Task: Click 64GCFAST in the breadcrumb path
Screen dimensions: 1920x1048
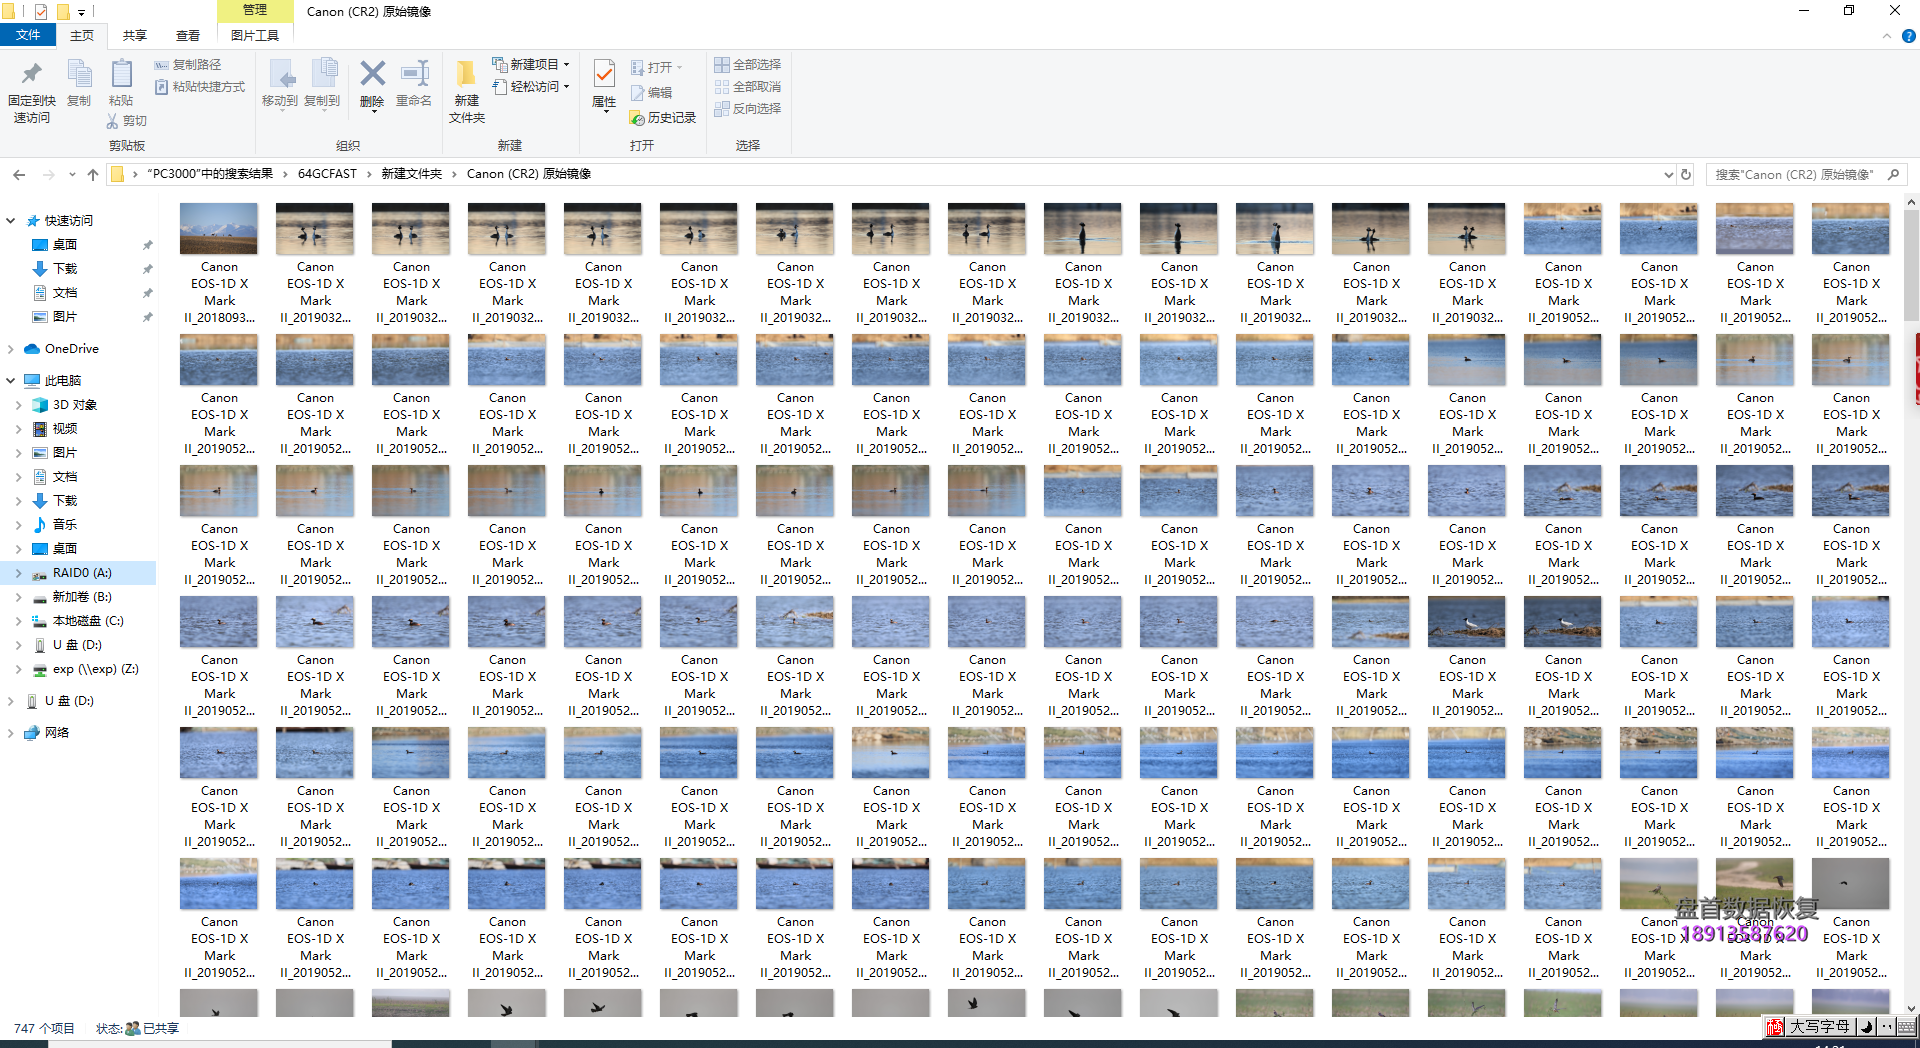Action: pyautogui.click(x=327, y=174)
